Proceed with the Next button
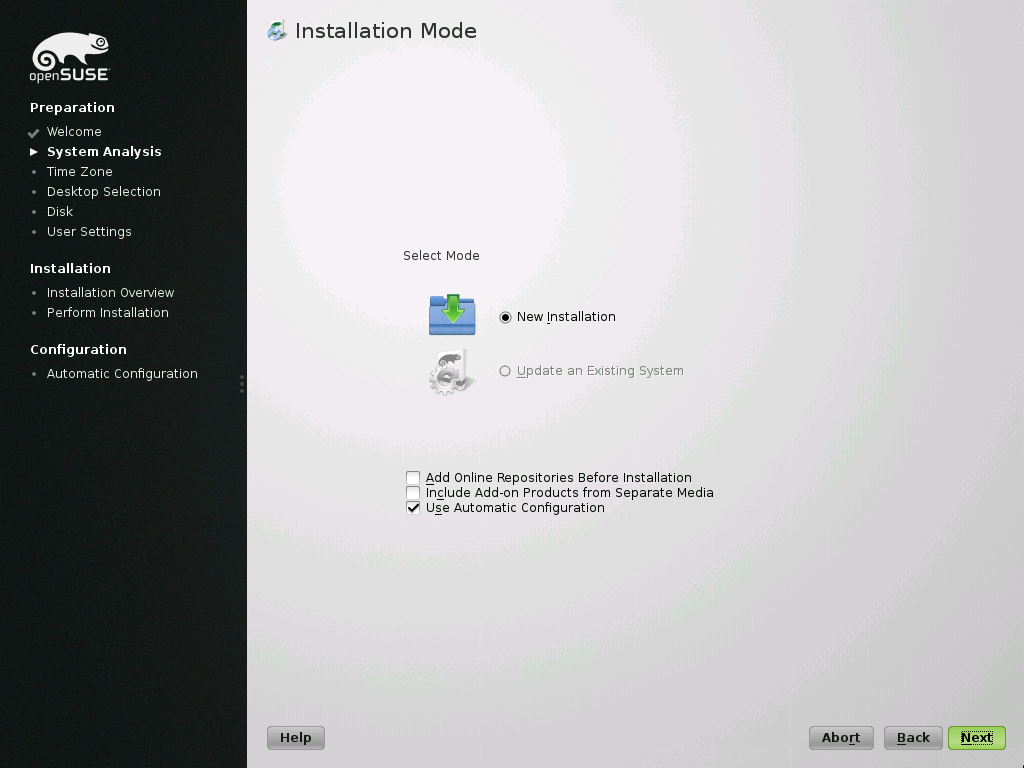The image size is (1024, 768). click(977, 738)
